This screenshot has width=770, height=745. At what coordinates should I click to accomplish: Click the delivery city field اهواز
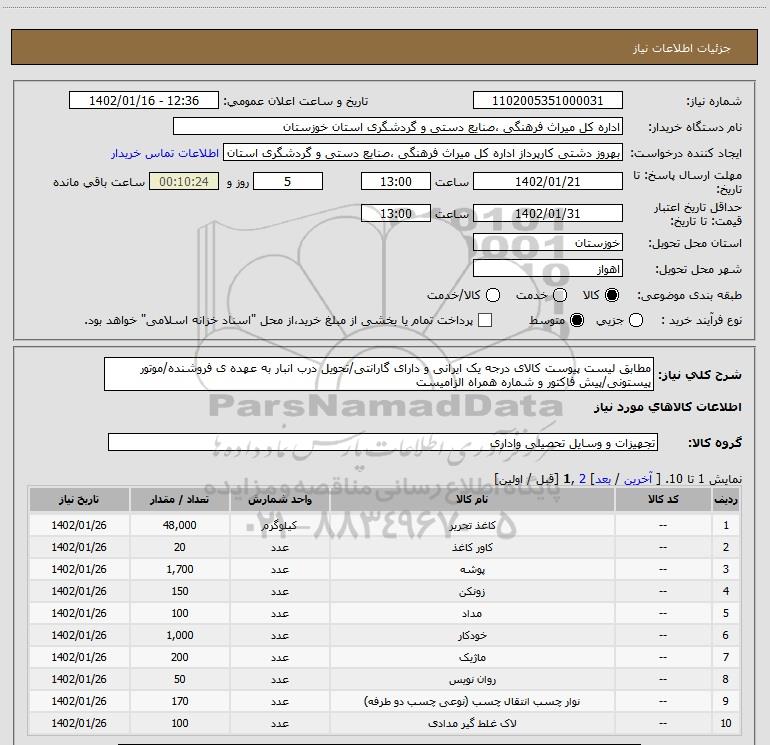[548, 269]
